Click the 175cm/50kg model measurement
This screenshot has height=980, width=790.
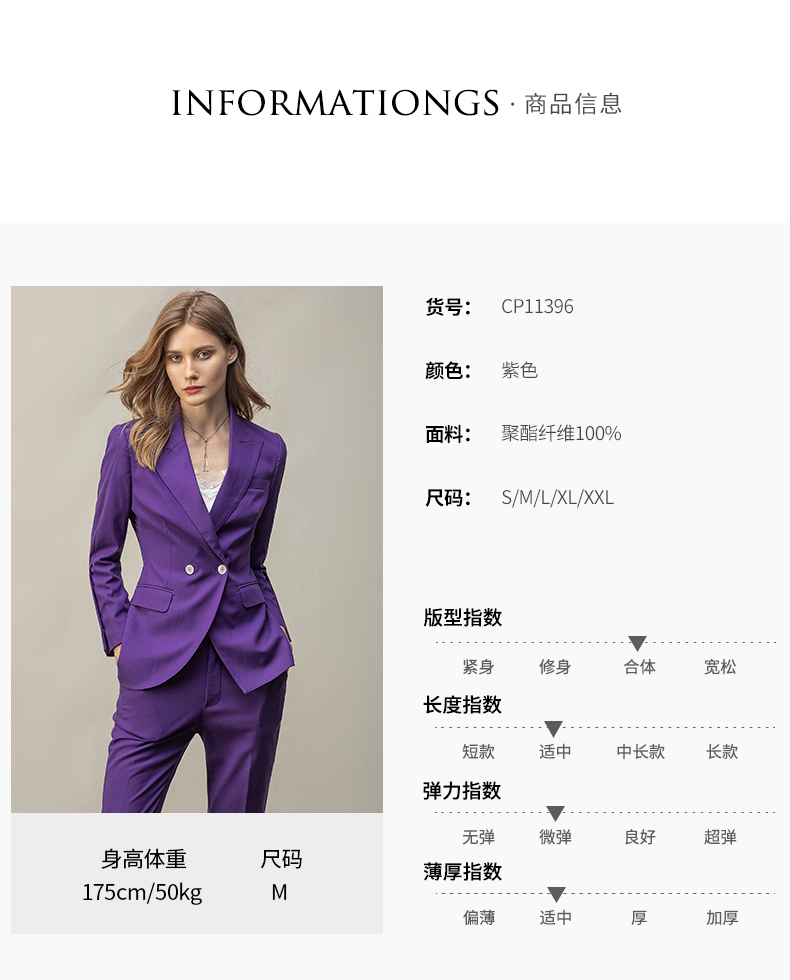pyautogui.click(x=142, y=892)
